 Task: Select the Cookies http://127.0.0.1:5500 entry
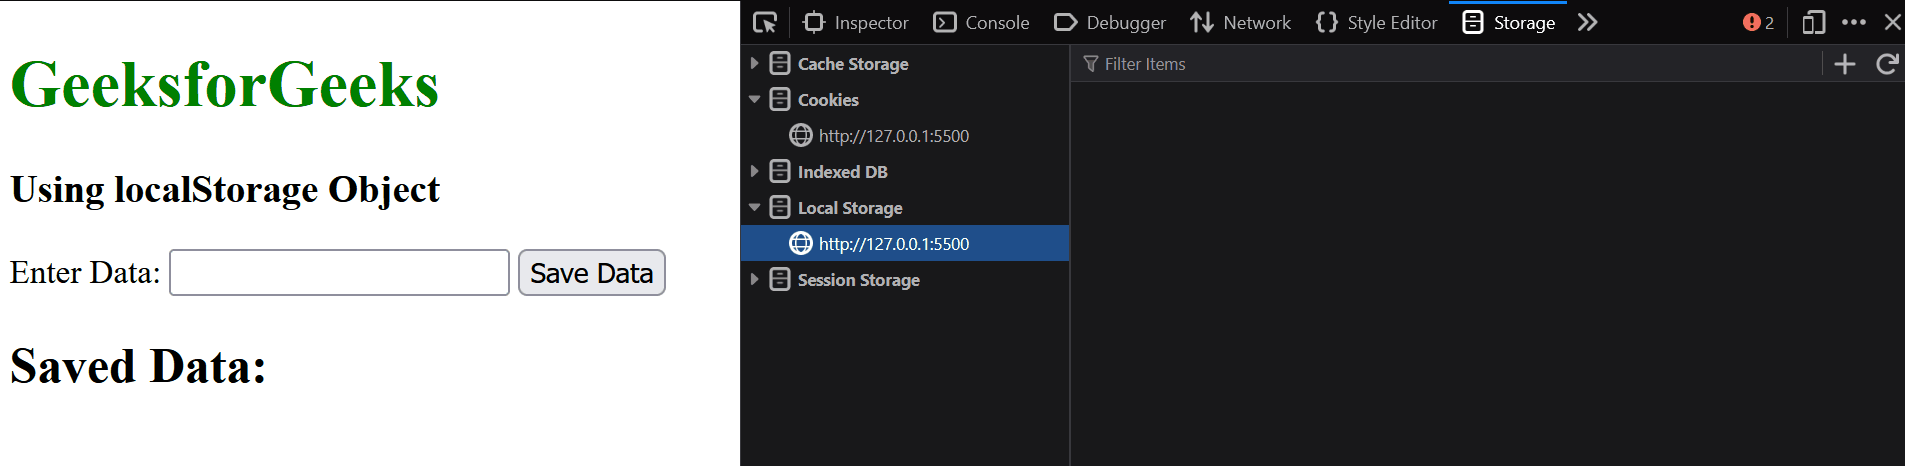pos(893,136)
